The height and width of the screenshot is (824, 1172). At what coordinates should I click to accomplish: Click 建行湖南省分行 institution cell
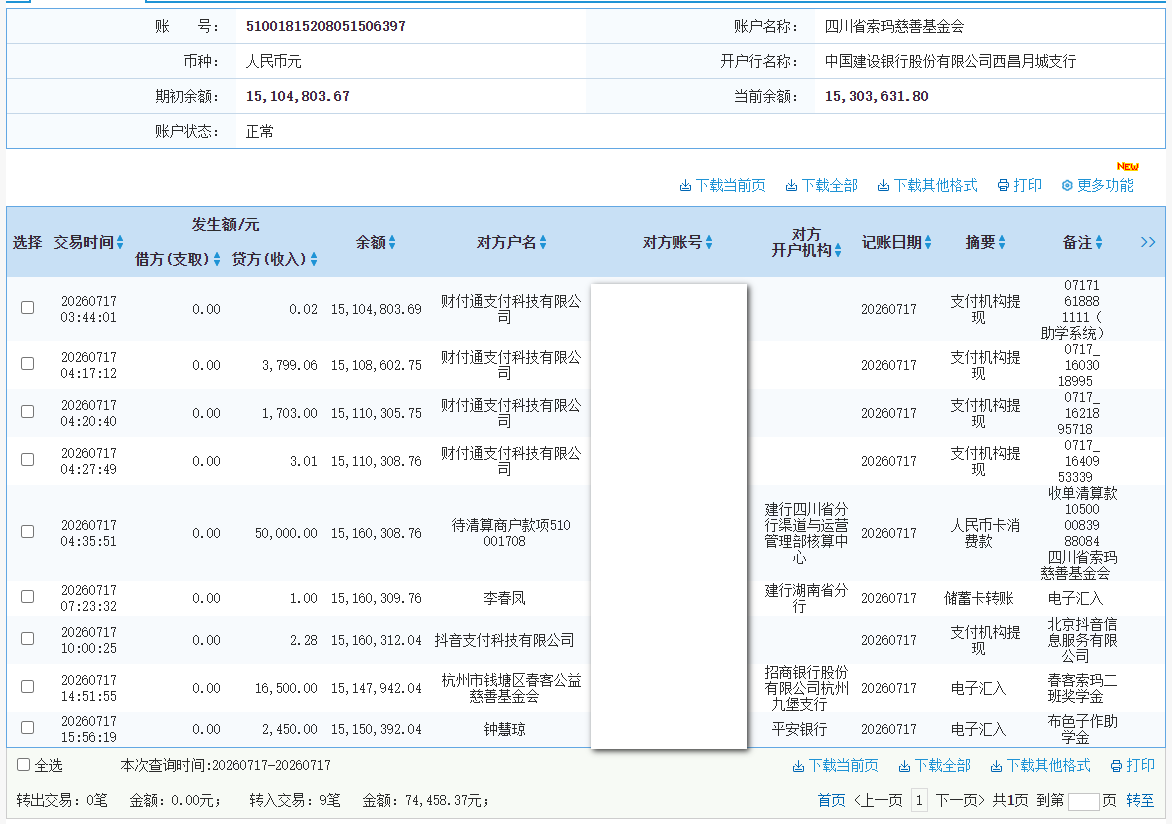[806, 598]
